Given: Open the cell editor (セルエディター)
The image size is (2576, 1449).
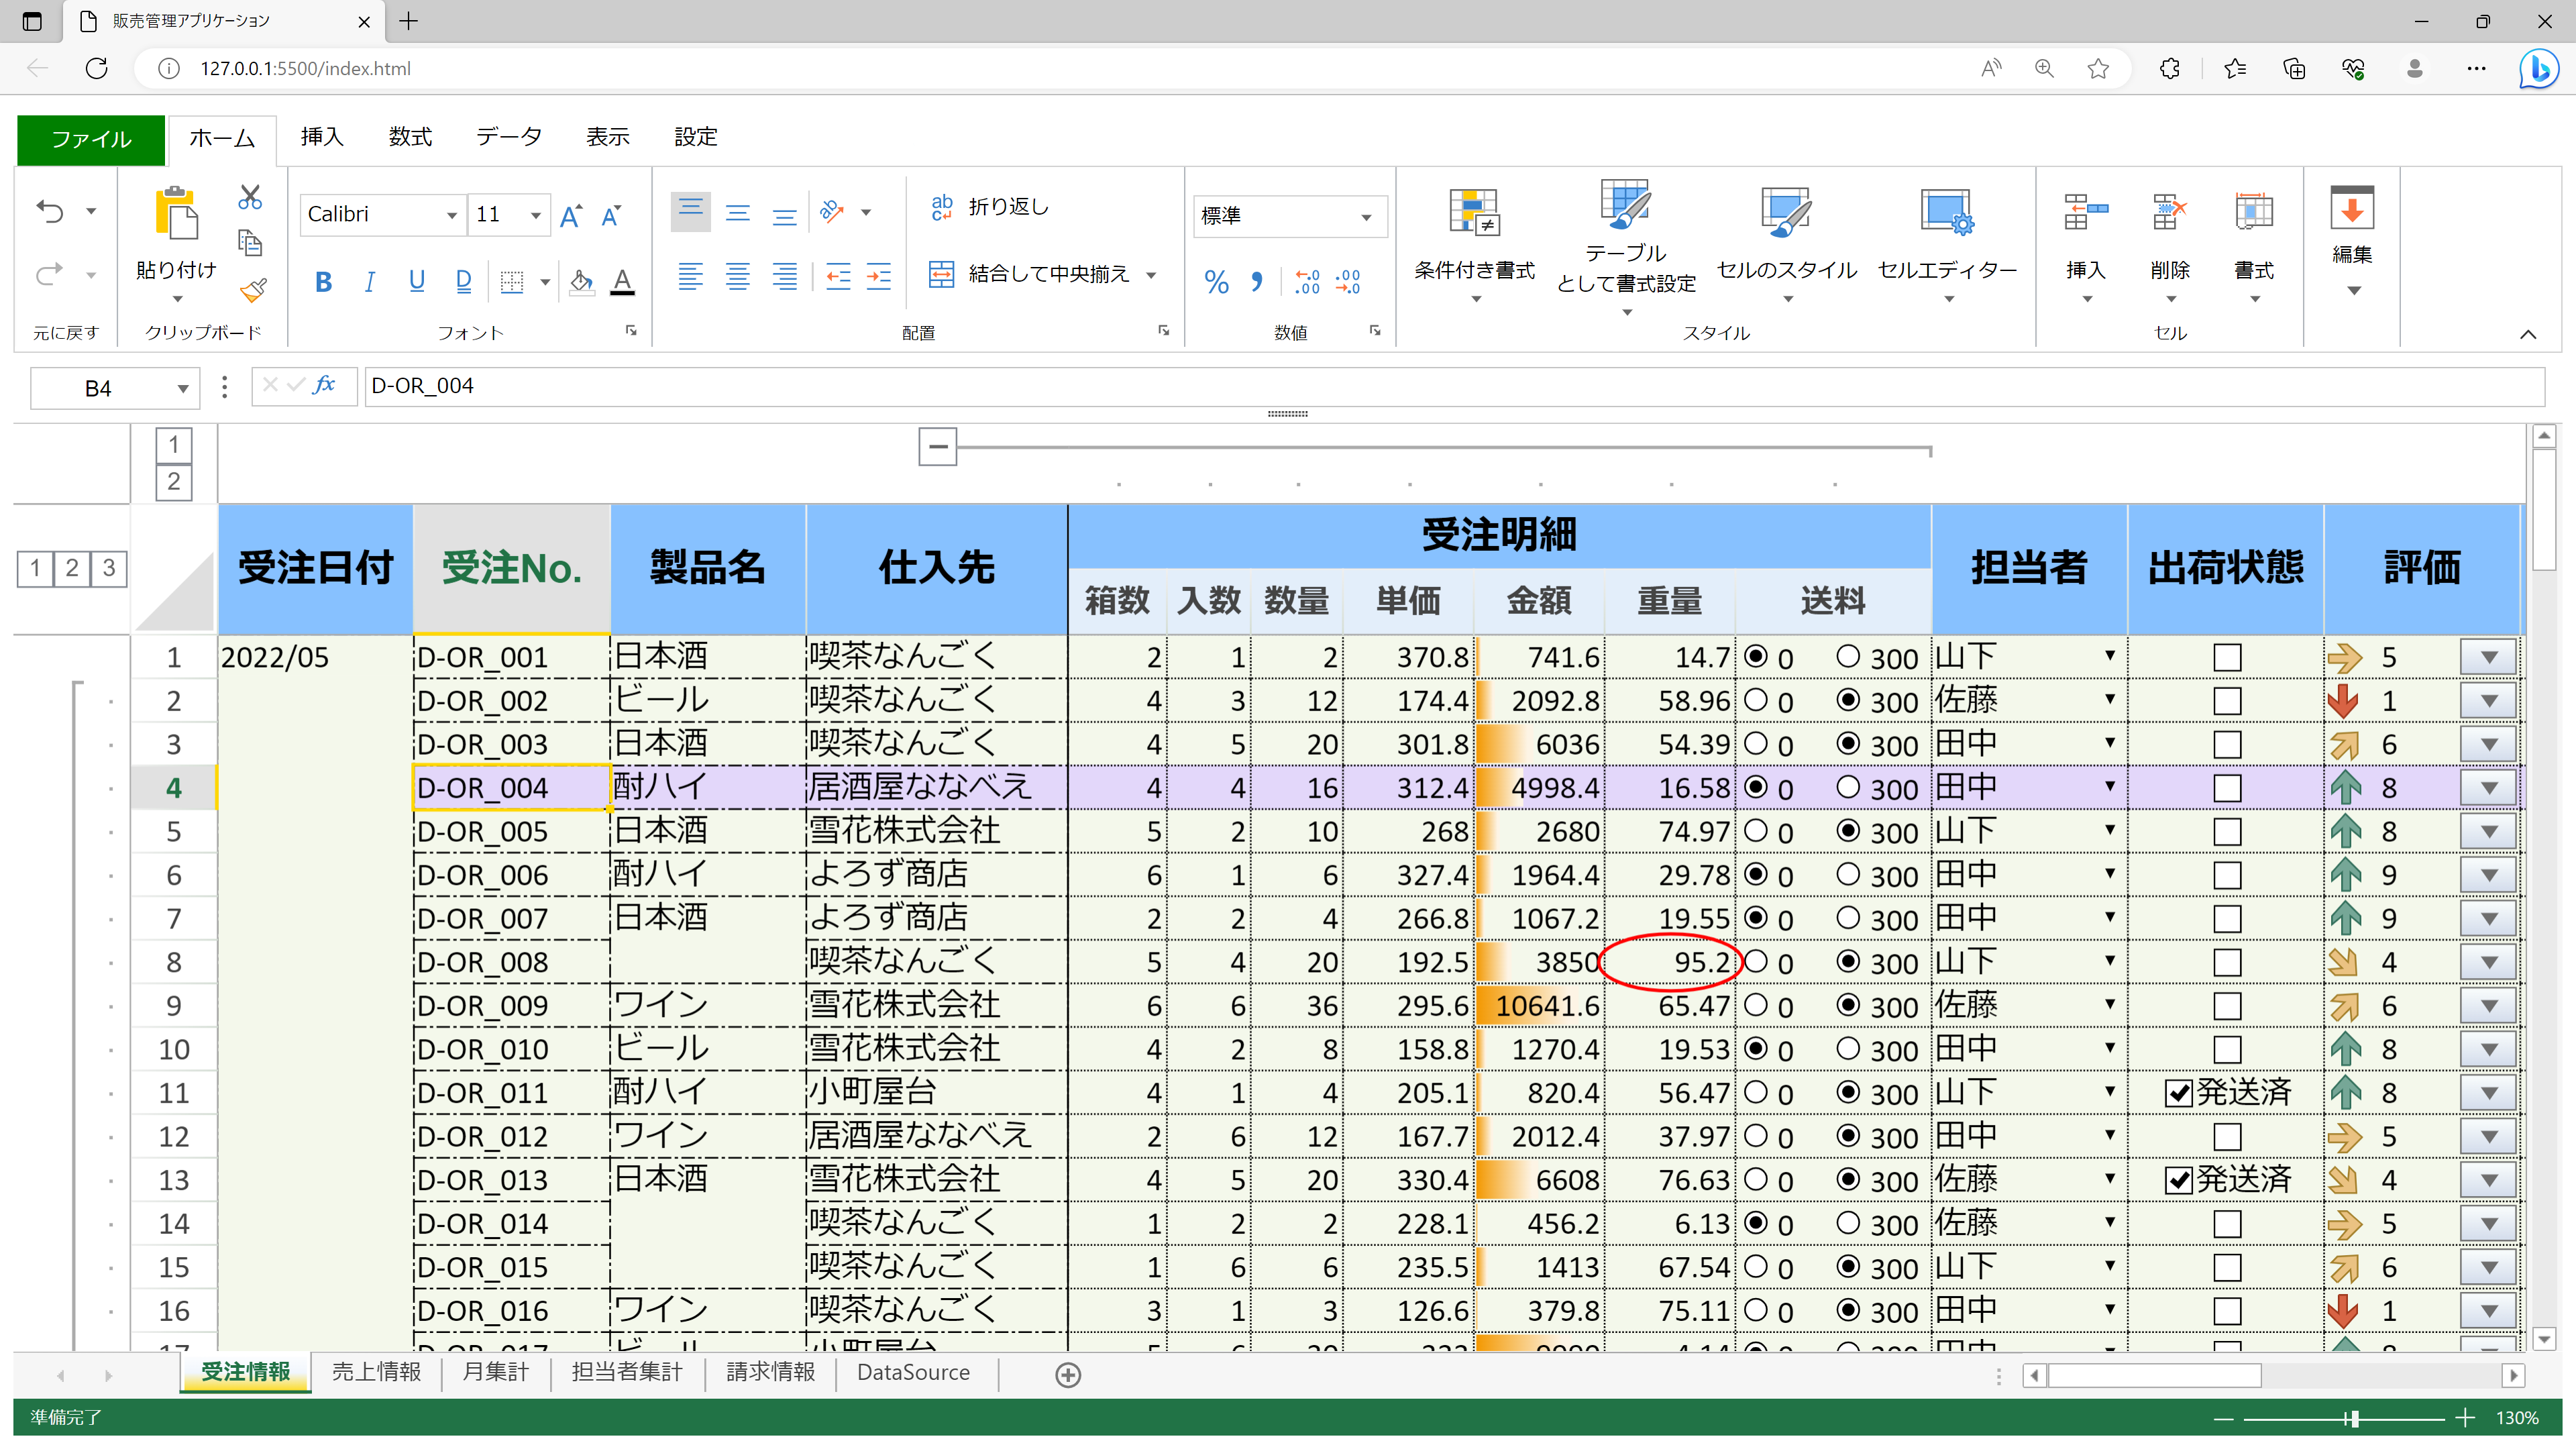Looking at the screenshot, I should [x=1947, y=245].
